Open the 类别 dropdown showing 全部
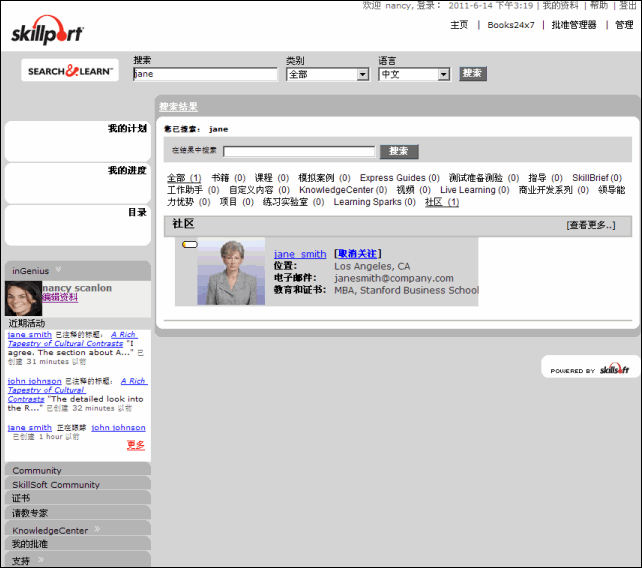 pos(328,75)
